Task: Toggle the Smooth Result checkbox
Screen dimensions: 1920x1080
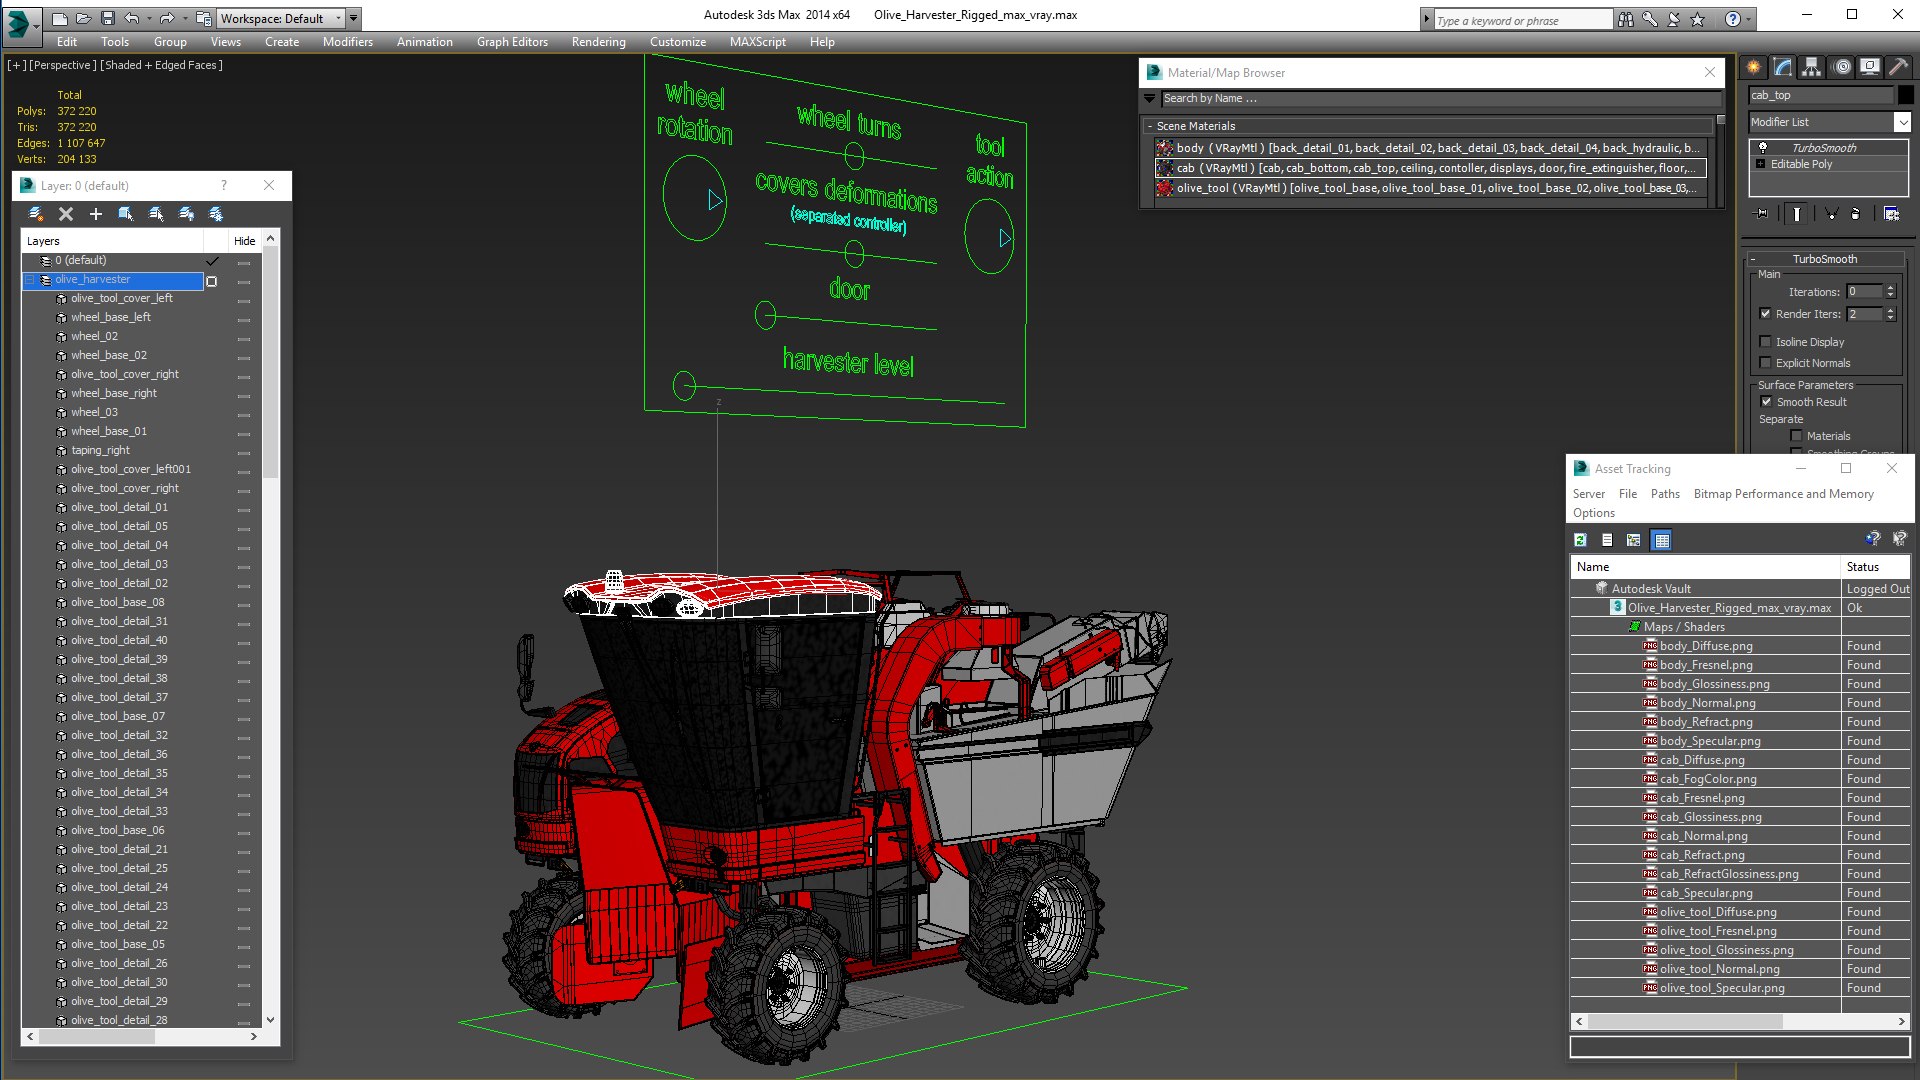Action: click(1766, 402)
